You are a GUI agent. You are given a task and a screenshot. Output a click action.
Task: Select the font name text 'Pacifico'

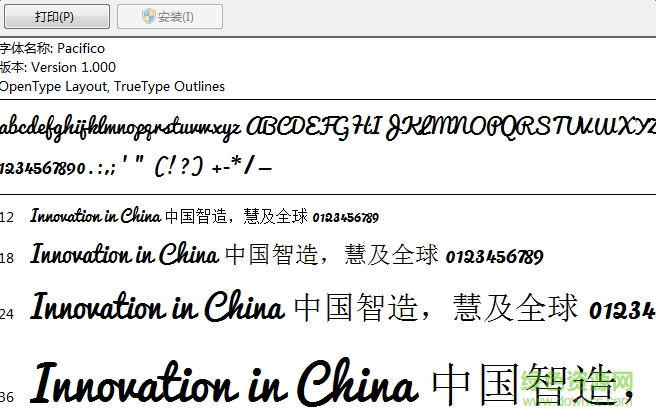tap(81, 49)
